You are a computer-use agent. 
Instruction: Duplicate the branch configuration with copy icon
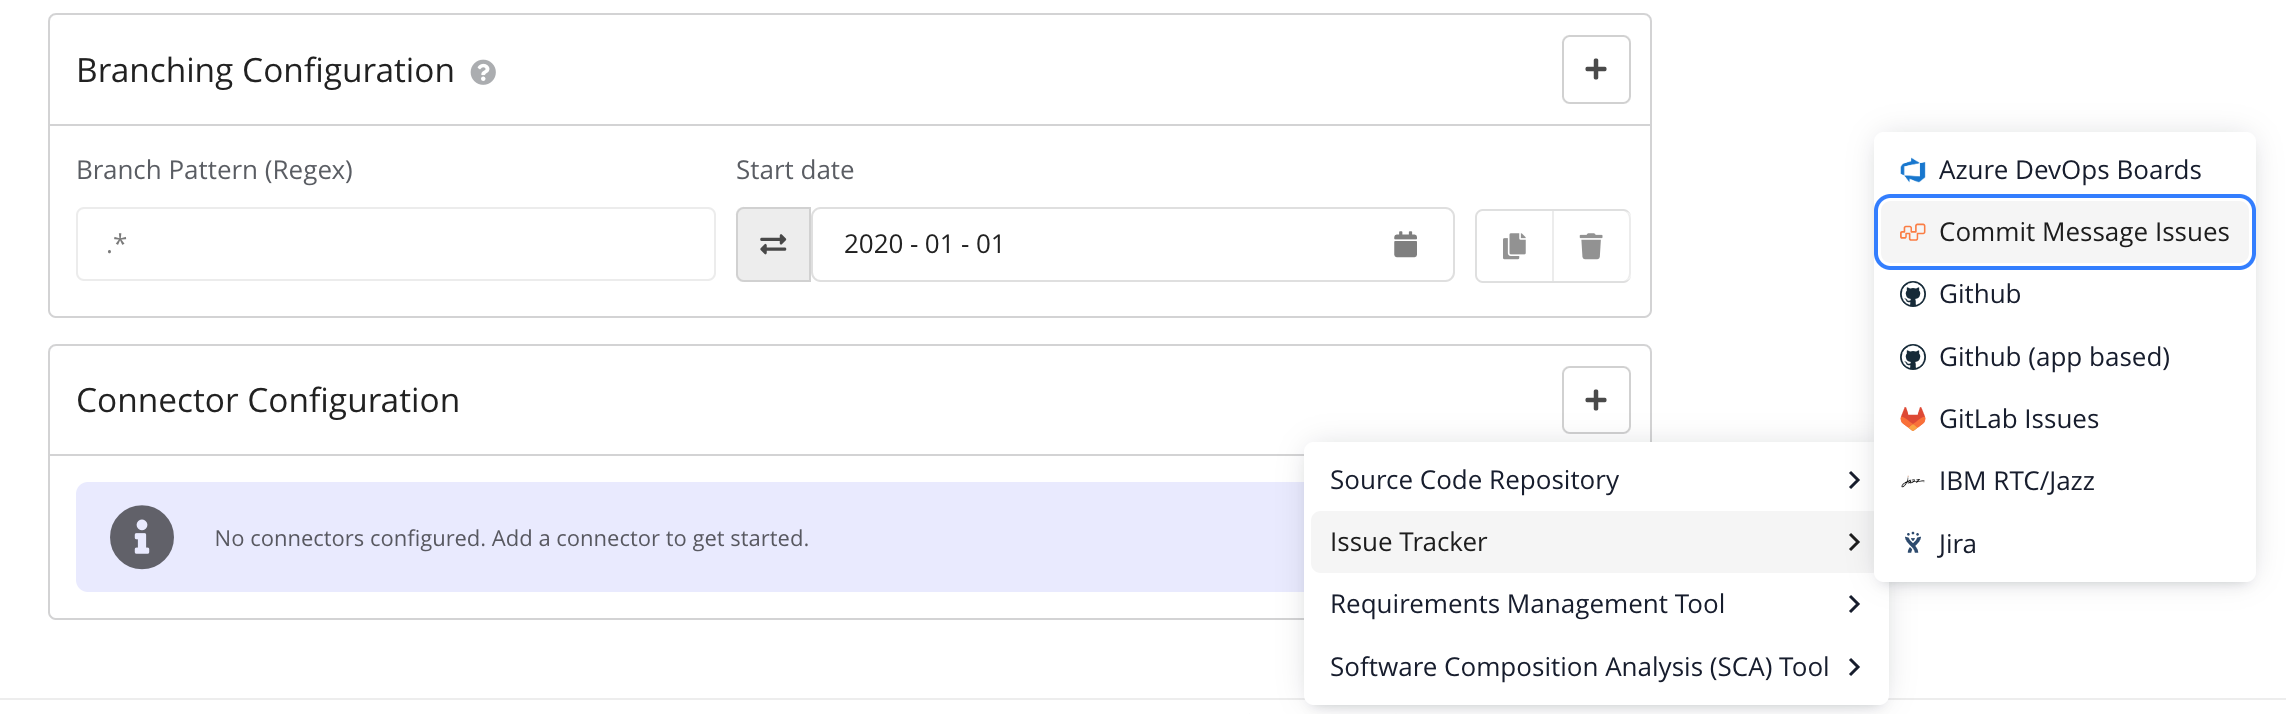(x=1514, y=245)
